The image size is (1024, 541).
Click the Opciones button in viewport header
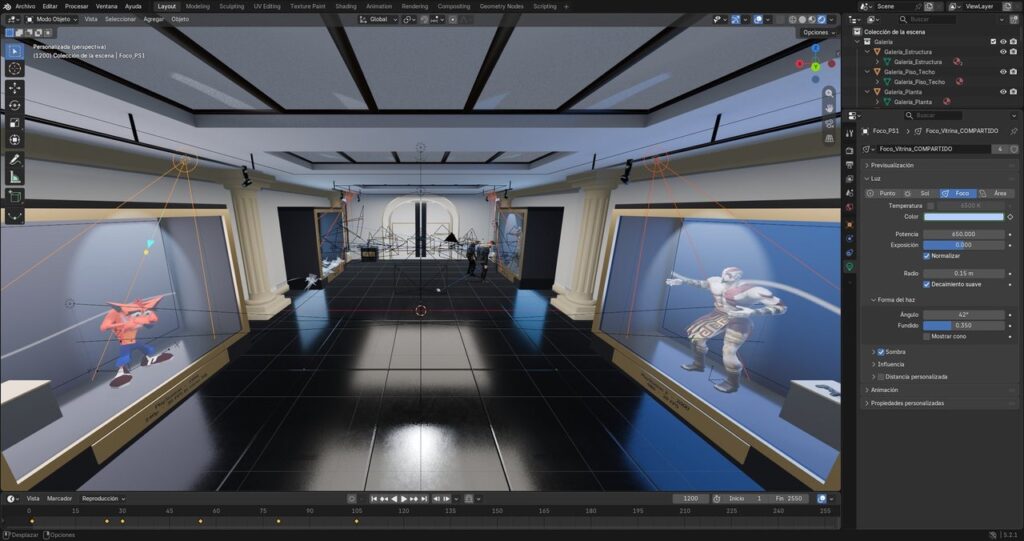pos(818,32)
